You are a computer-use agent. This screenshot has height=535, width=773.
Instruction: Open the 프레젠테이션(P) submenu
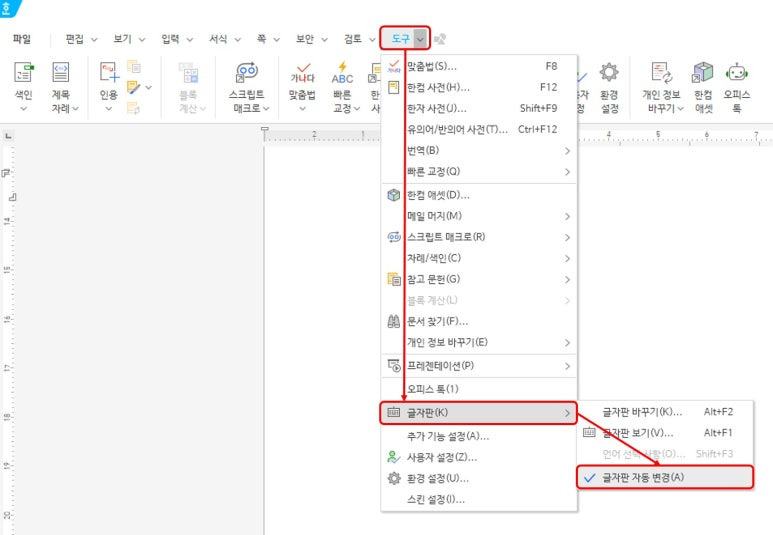(479, 366)
